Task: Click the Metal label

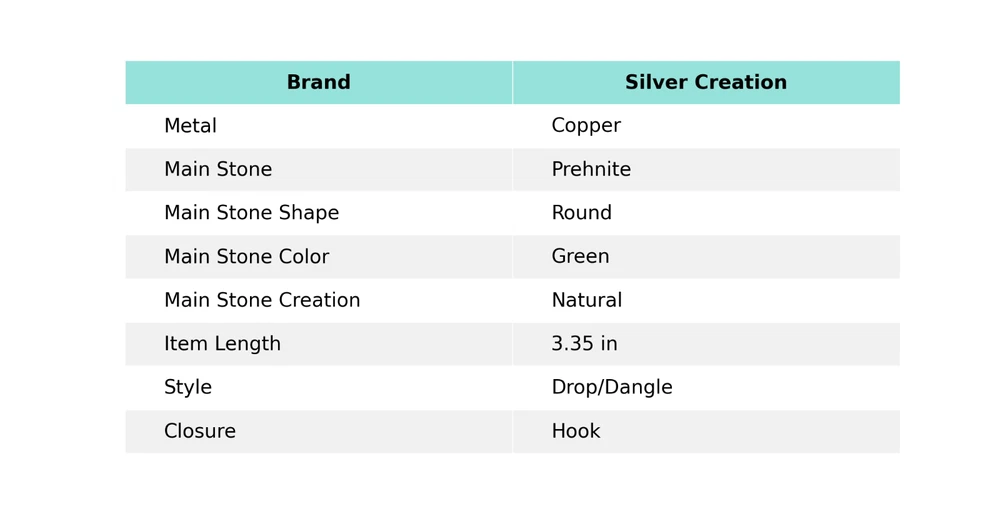Action: (190, 126)
